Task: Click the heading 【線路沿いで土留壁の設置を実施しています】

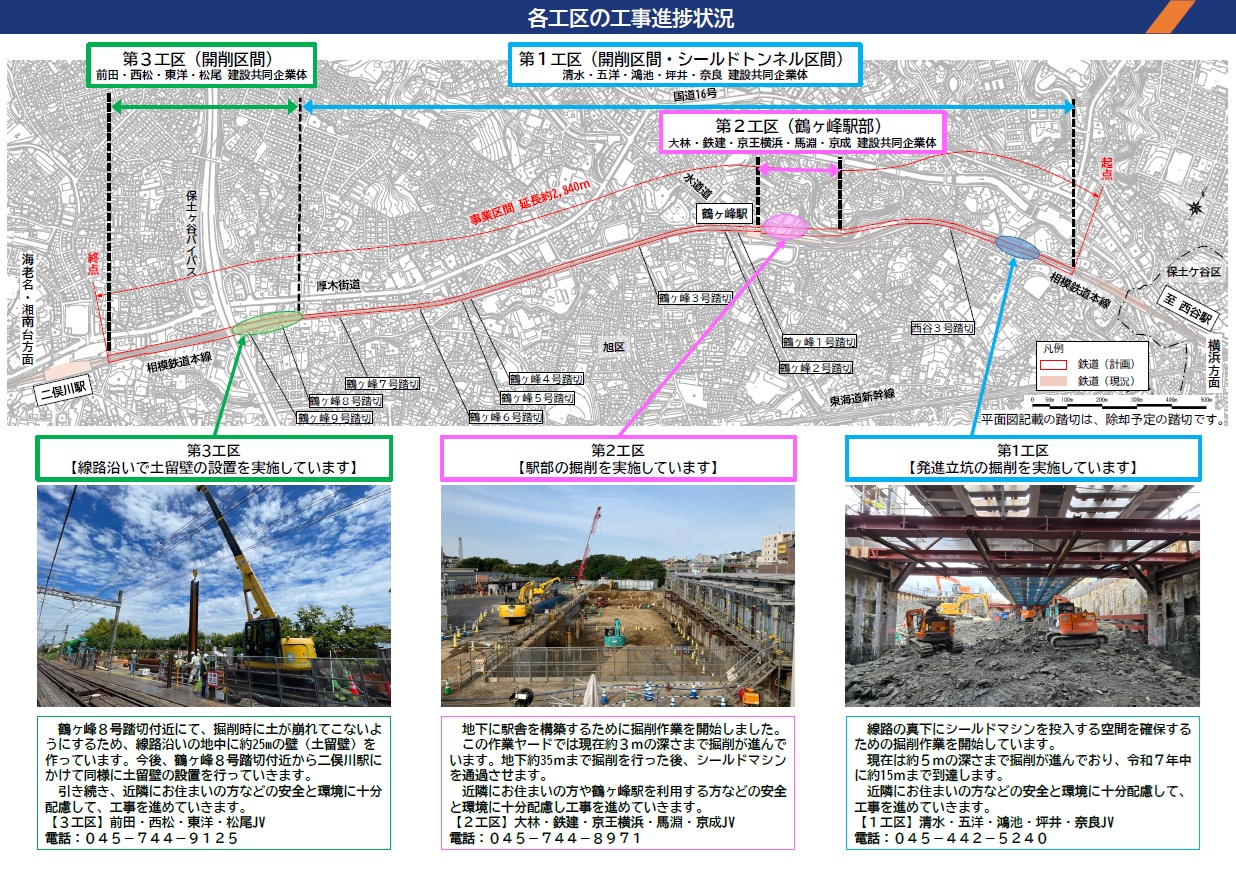Action: coord(214,468)
